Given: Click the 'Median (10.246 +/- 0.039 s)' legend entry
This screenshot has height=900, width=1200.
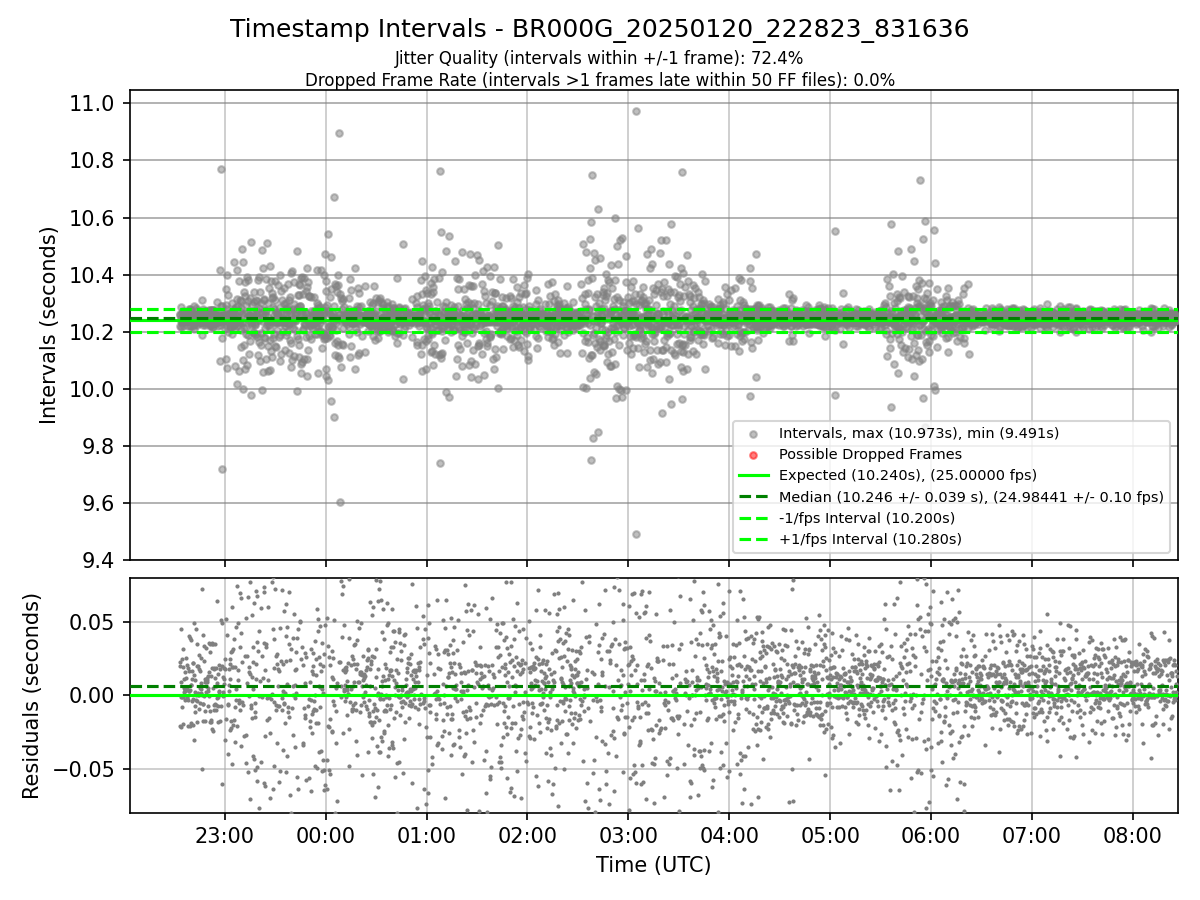Looking at the screenshot, I should [x=971, y=497].
